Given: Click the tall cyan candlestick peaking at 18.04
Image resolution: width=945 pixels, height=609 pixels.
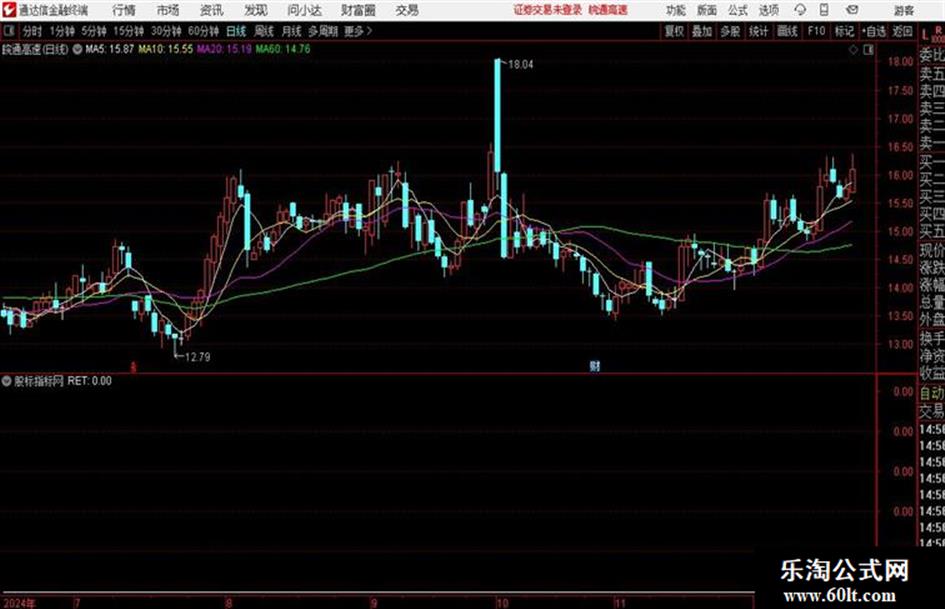Looking at the screenshot, I should (x=497, y=116).
